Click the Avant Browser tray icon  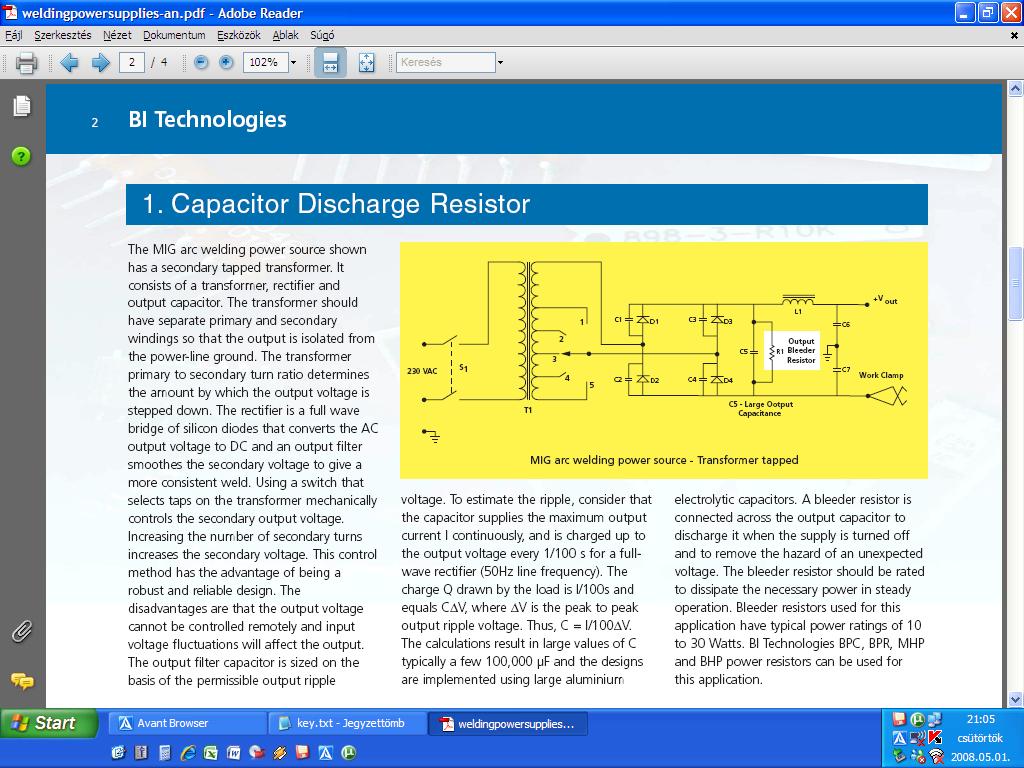pyautogui.click(x=899, y=738)
